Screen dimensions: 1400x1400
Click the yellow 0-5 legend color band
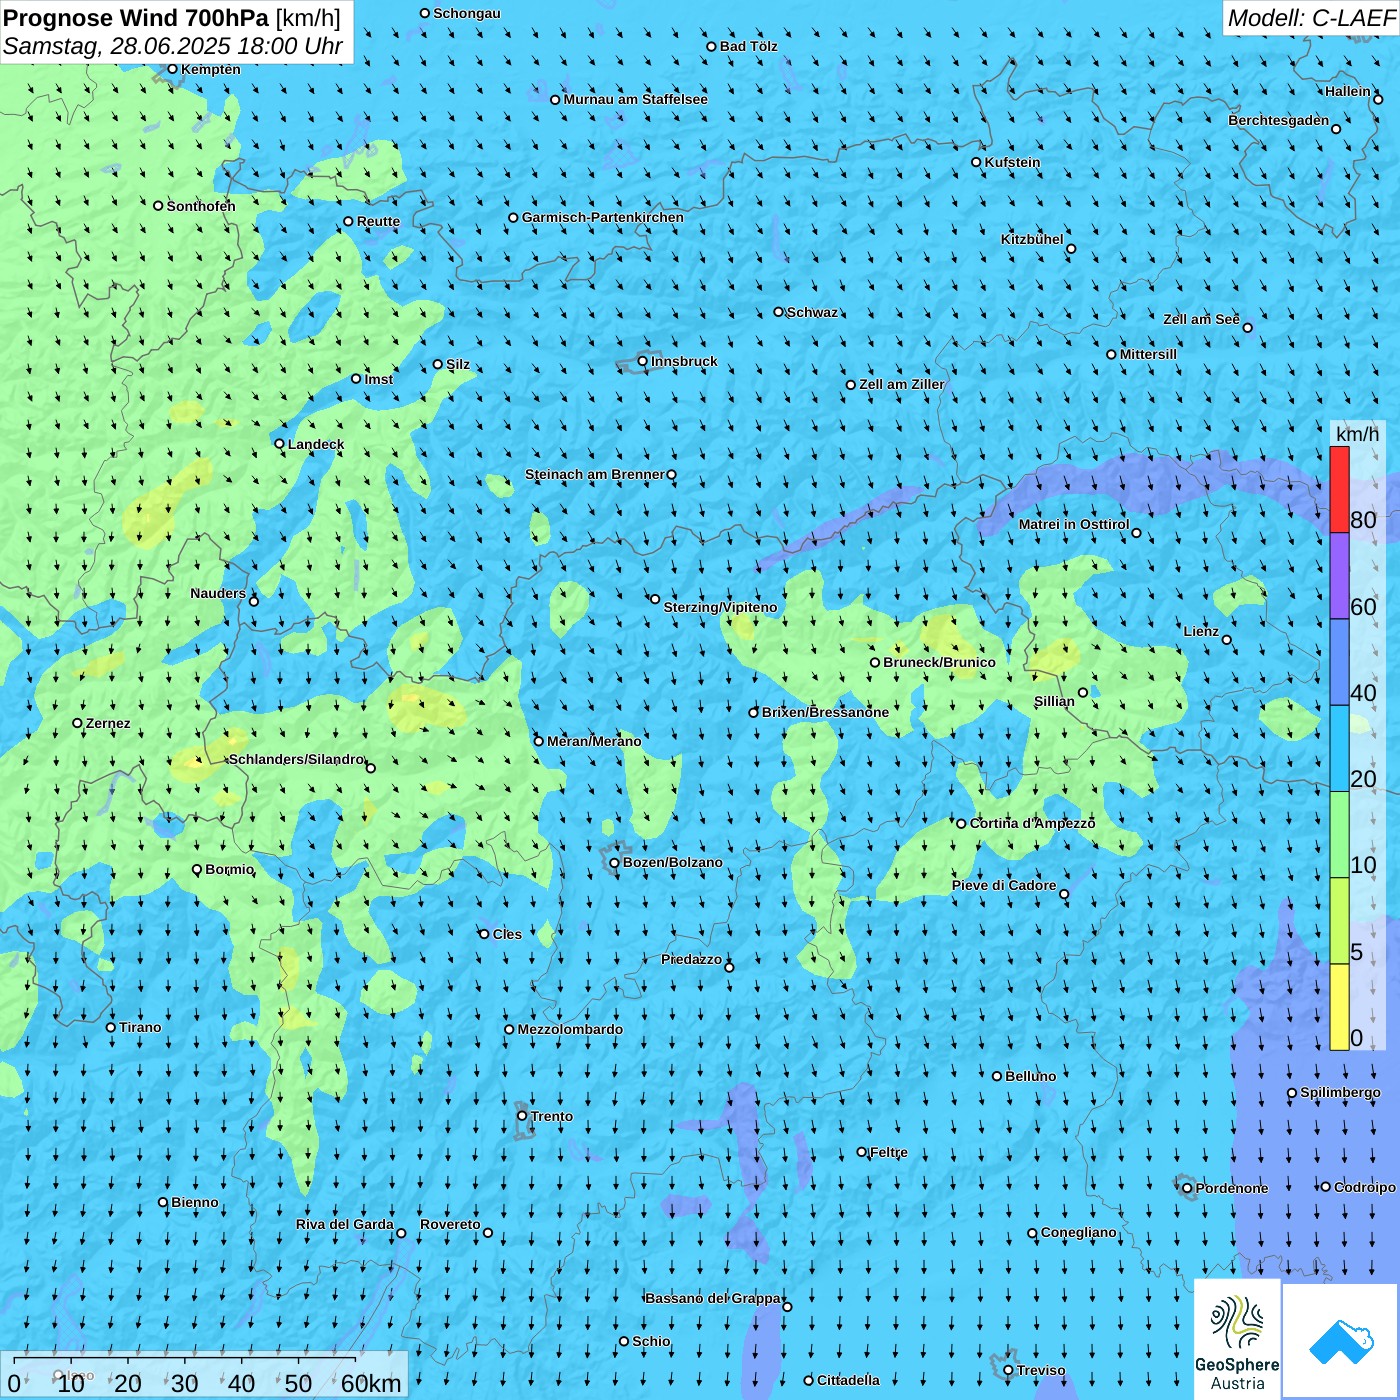click(1339, 1007)
